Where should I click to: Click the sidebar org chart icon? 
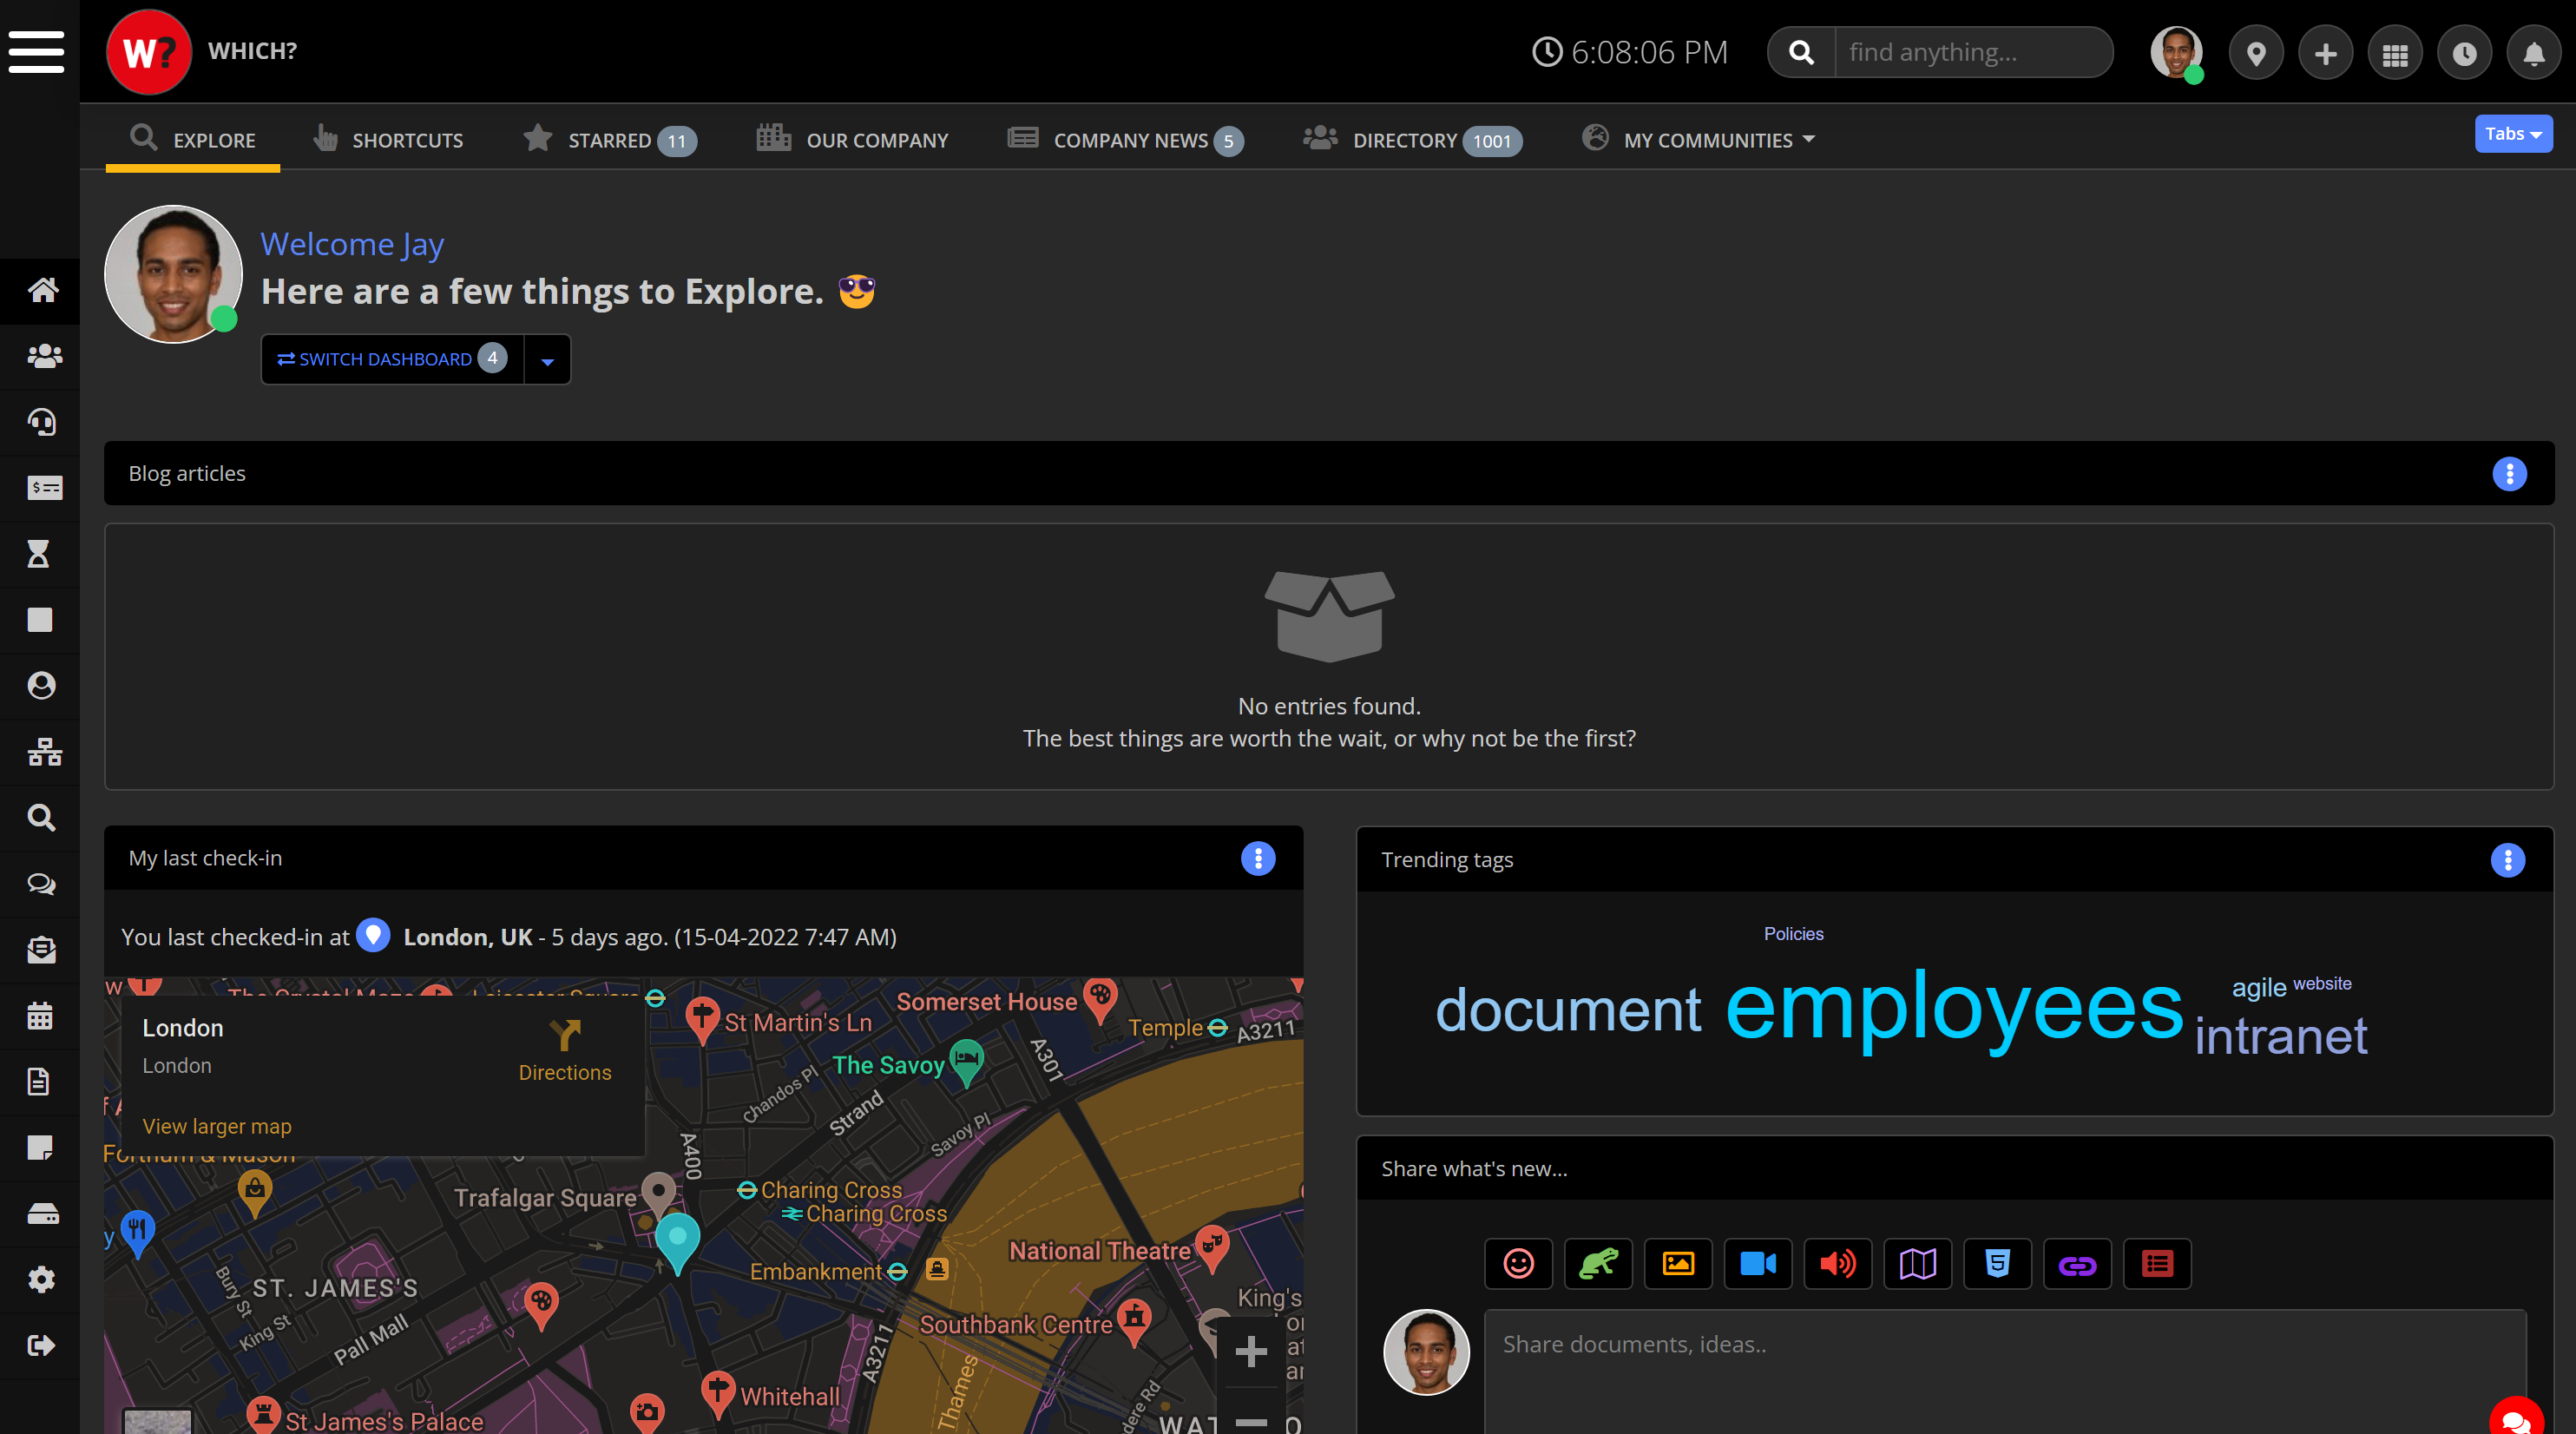click(x=44, y=752)
